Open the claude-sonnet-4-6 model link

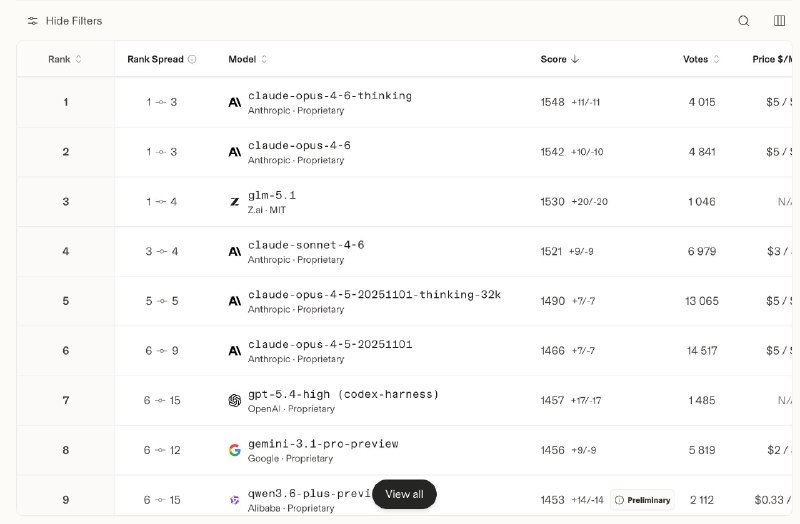(306, 245)
